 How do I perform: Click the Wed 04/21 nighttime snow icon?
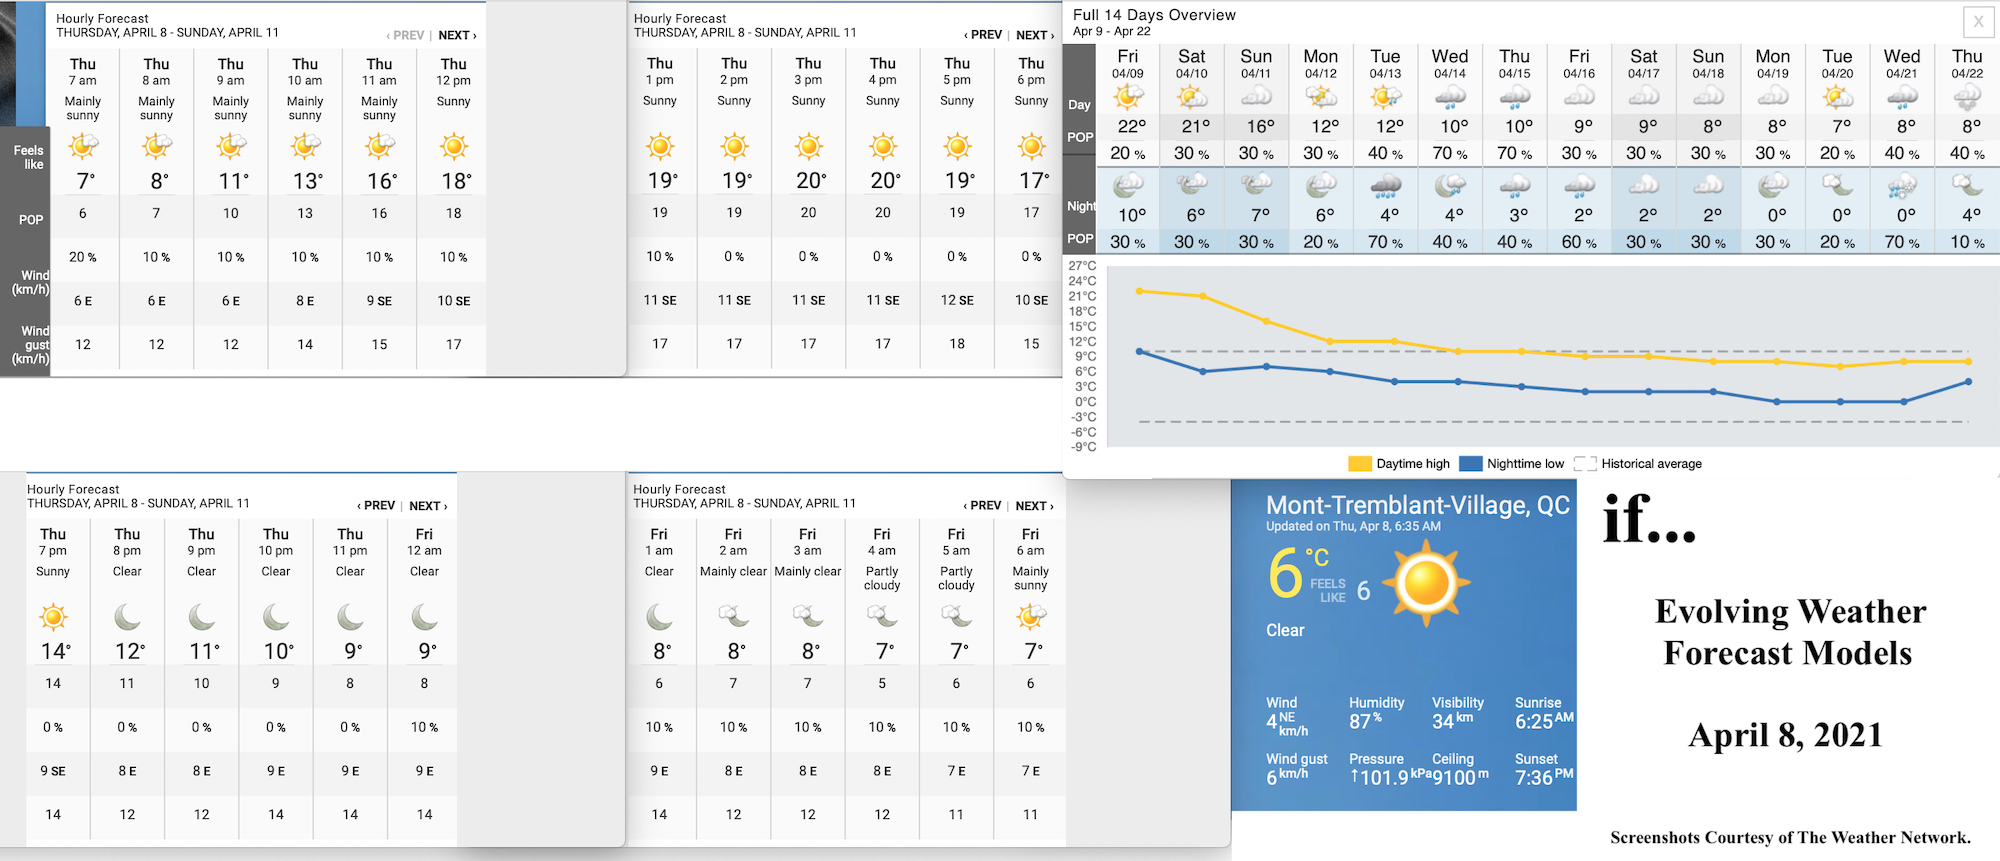click(x=1902, y=186)
